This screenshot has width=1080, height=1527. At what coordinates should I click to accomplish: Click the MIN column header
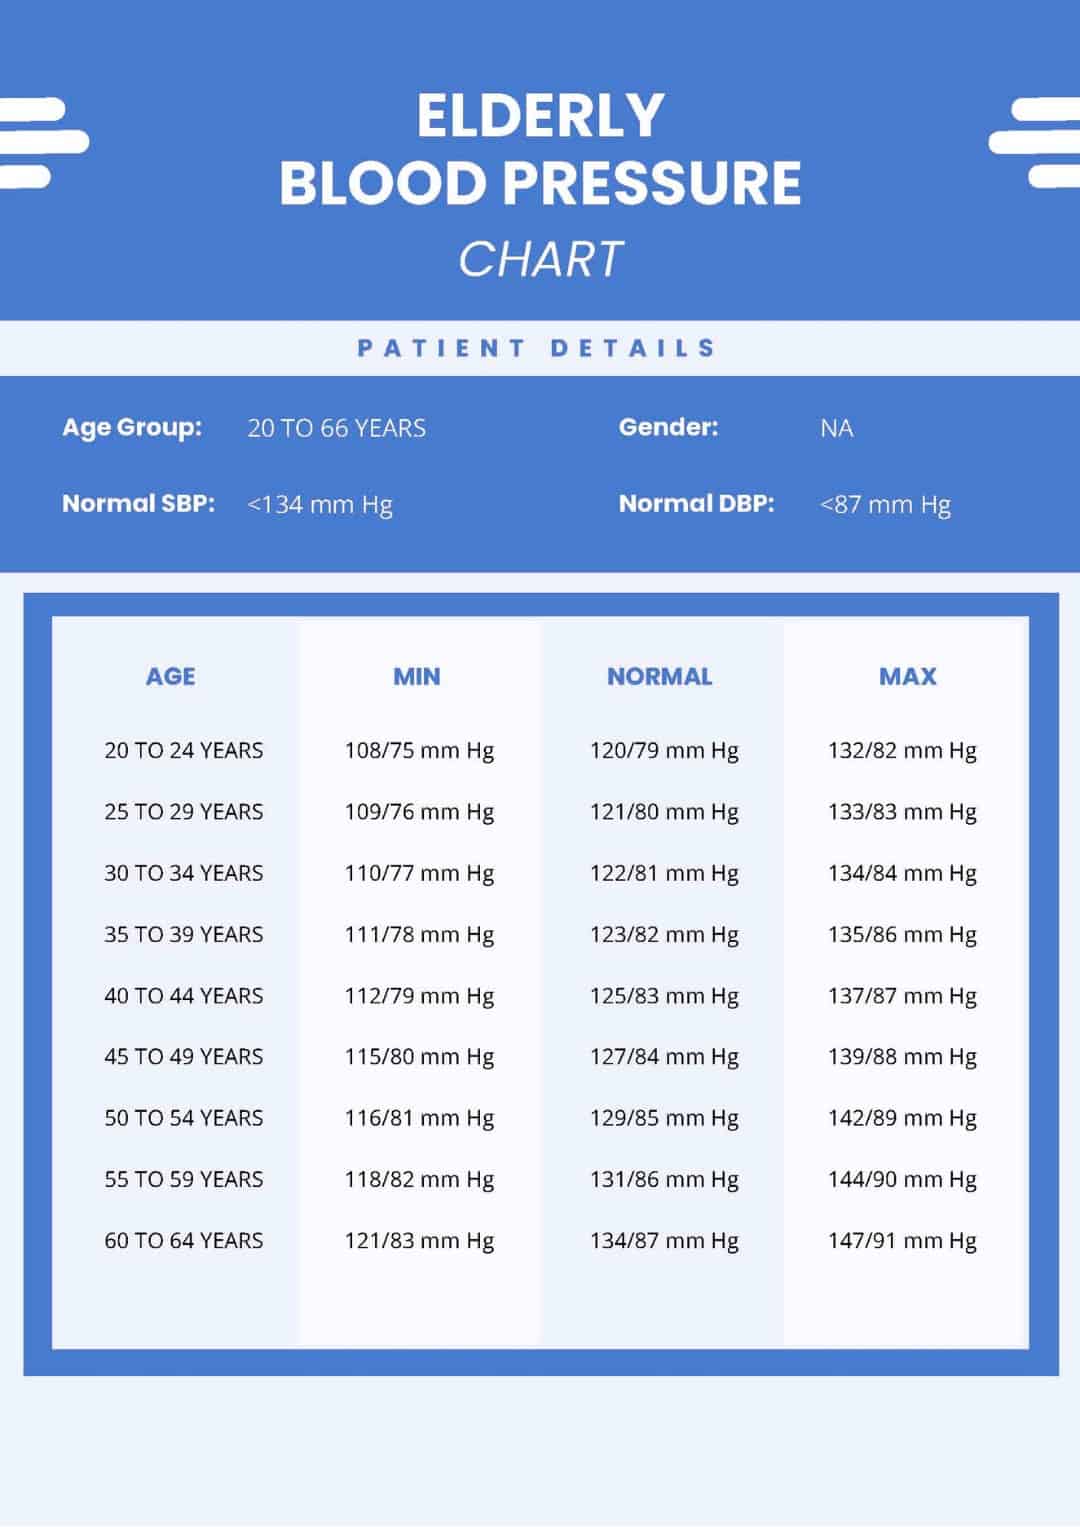tap(416, 676)
